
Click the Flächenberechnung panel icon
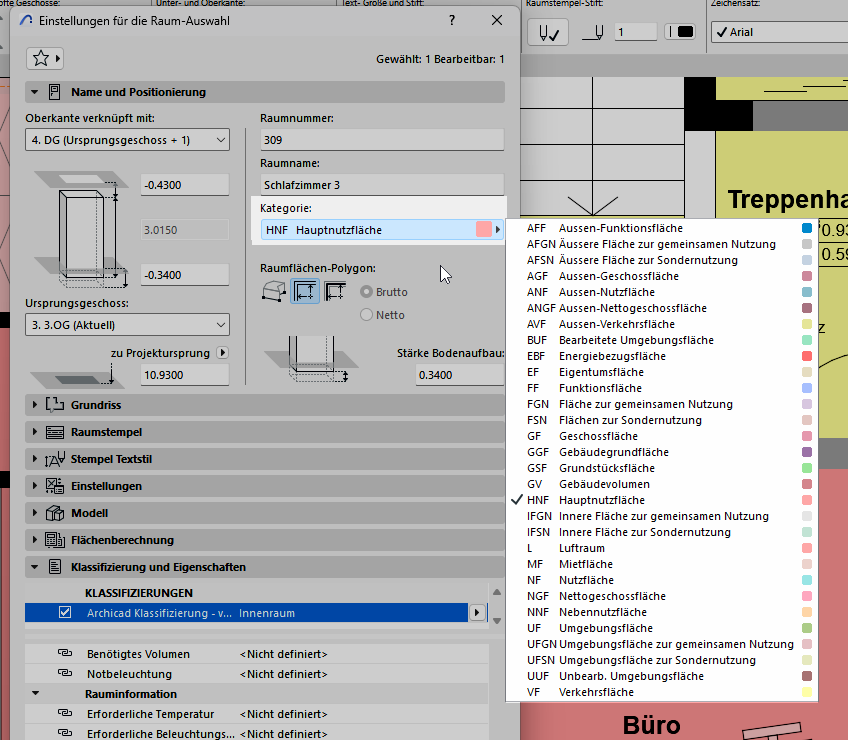click(x=54, y=540)
